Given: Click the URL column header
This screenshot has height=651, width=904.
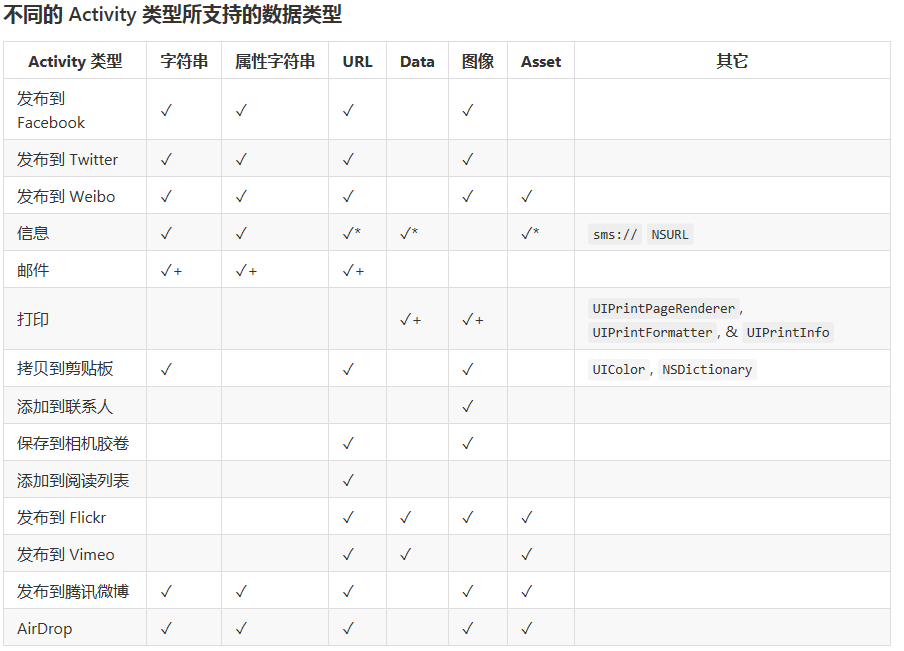Looking at the screenshot, I should [x=357, y=62].
